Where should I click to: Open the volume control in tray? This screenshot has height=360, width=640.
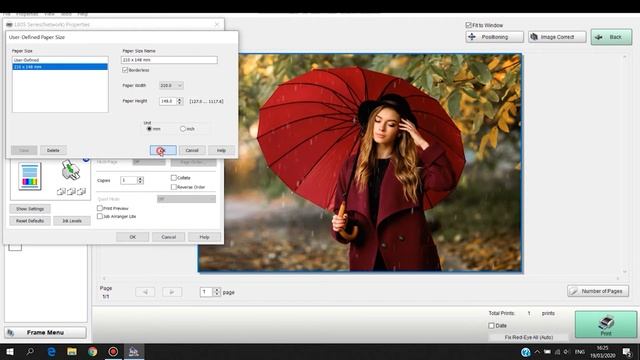(566, 352)
